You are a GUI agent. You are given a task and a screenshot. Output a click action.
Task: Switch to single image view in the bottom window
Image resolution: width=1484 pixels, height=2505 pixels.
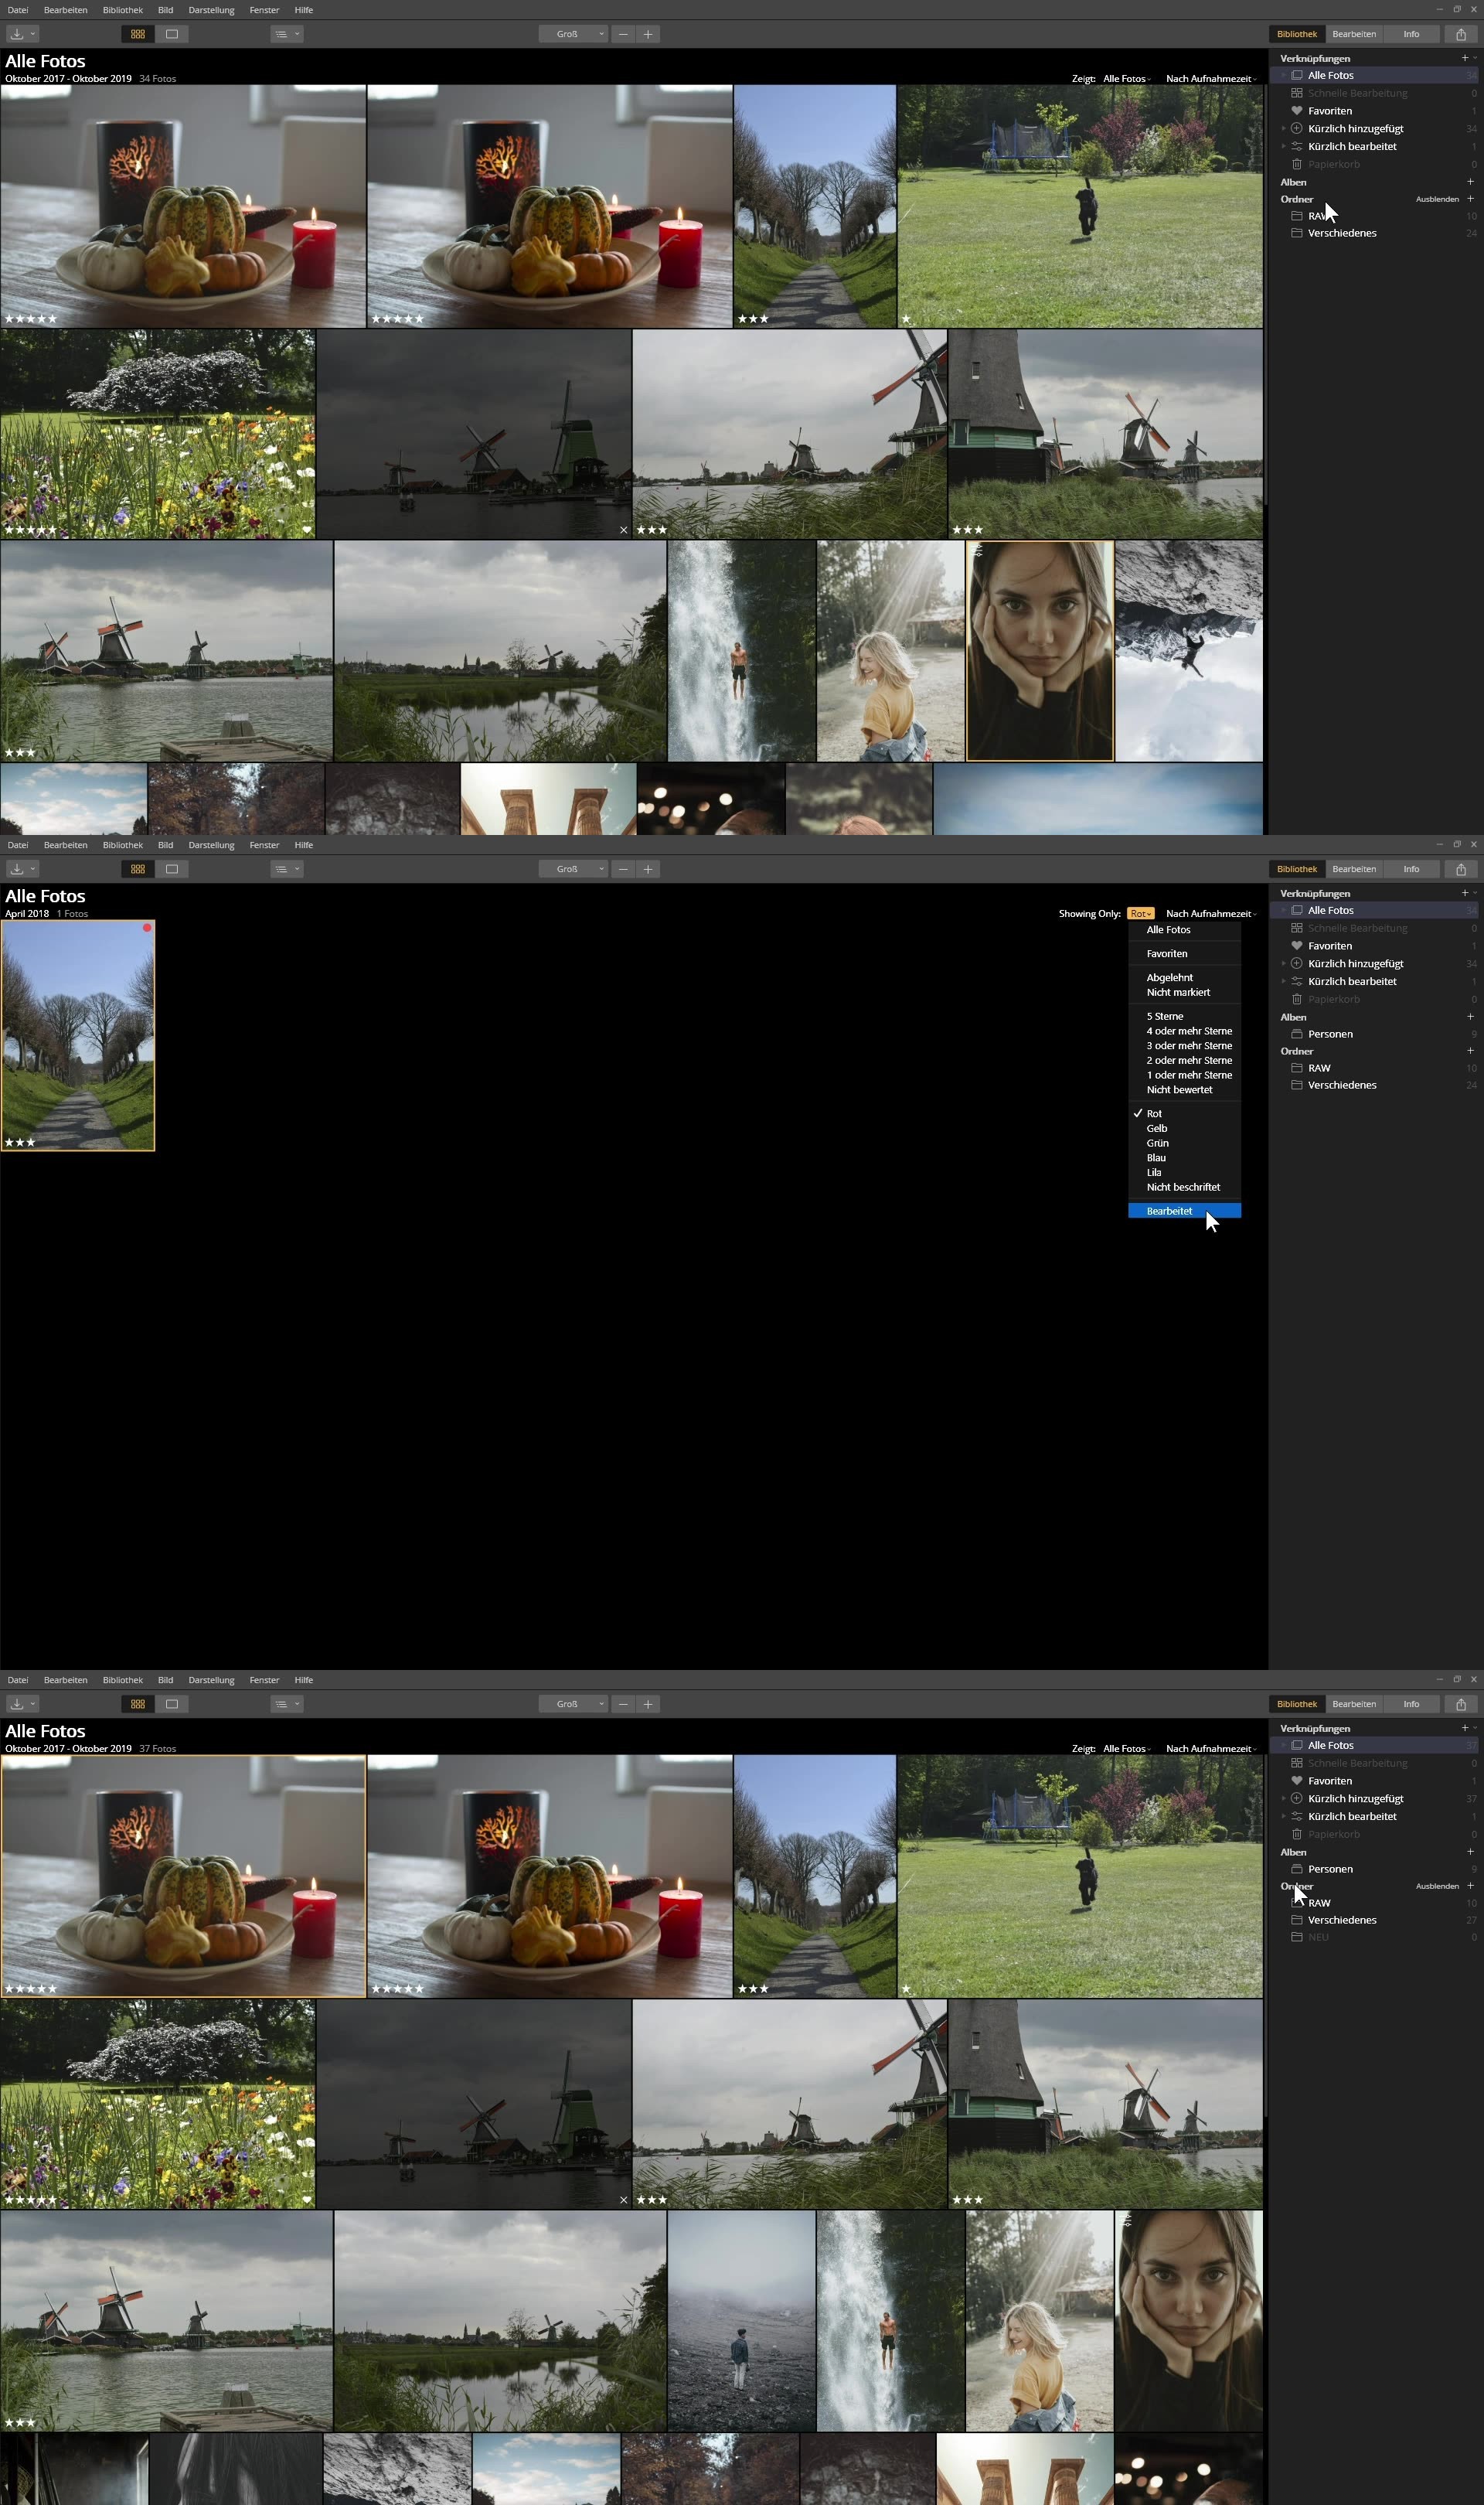[x=172, y=1704]
